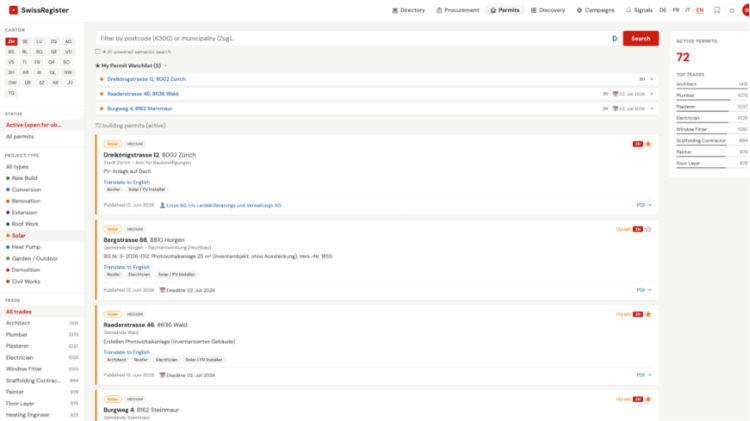Enable AI-powered semantic search checkbox
The image size is (750, 421).
pos(98,52)
